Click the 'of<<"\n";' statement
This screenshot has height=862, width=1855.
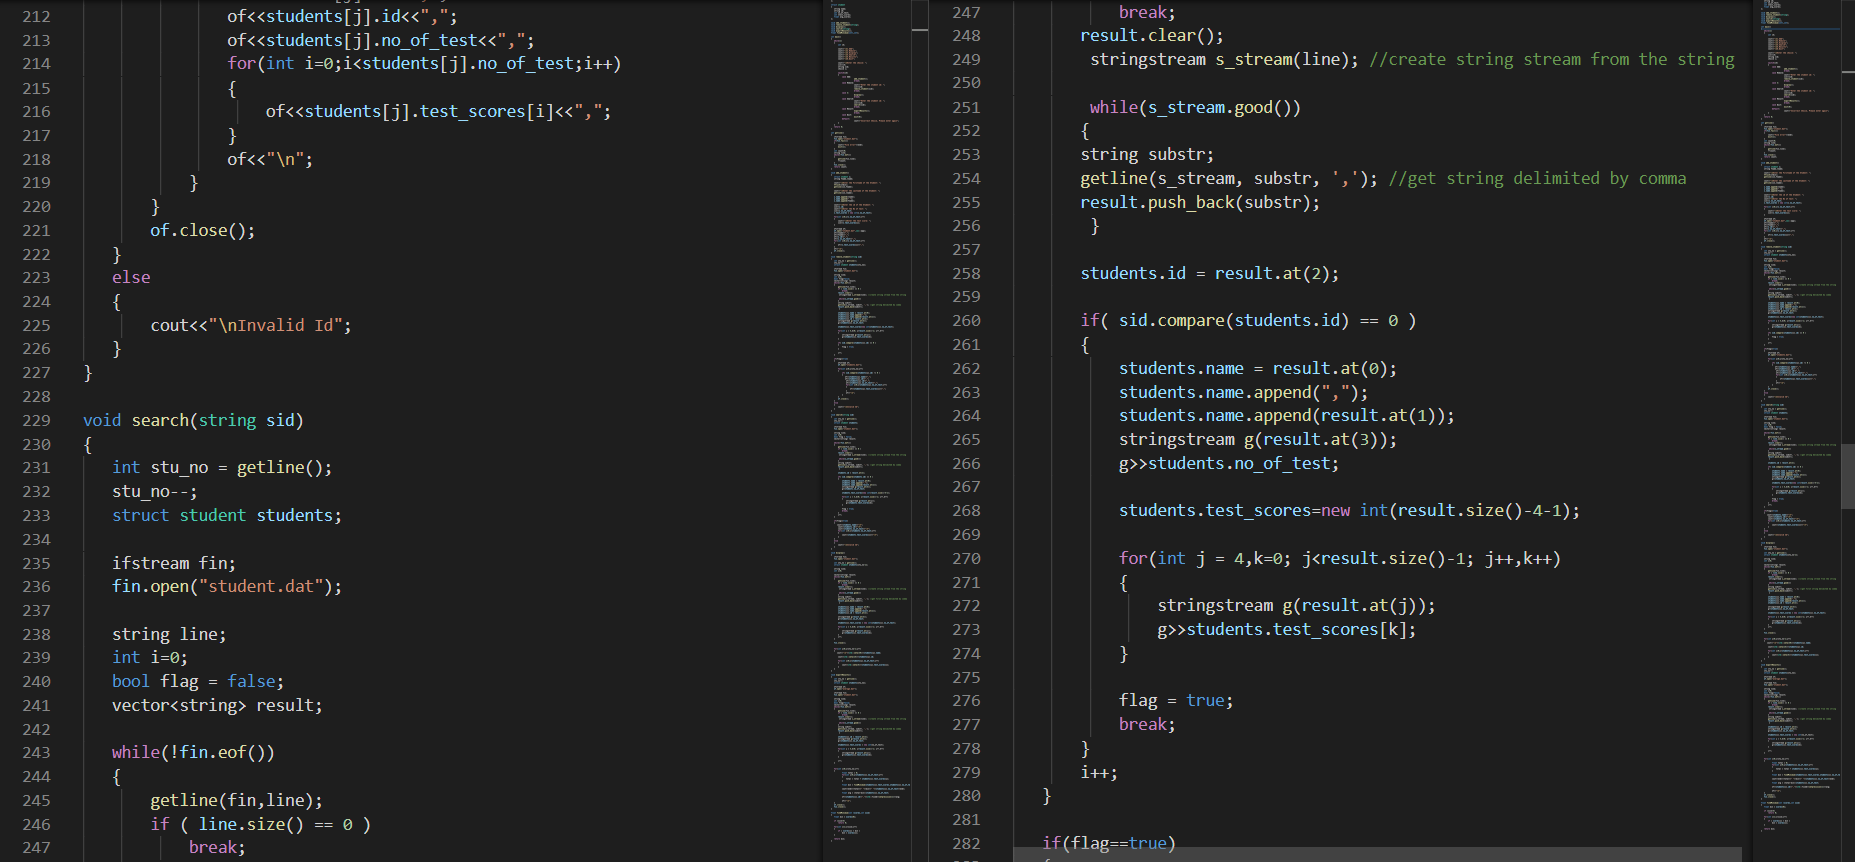click(270, 159)
